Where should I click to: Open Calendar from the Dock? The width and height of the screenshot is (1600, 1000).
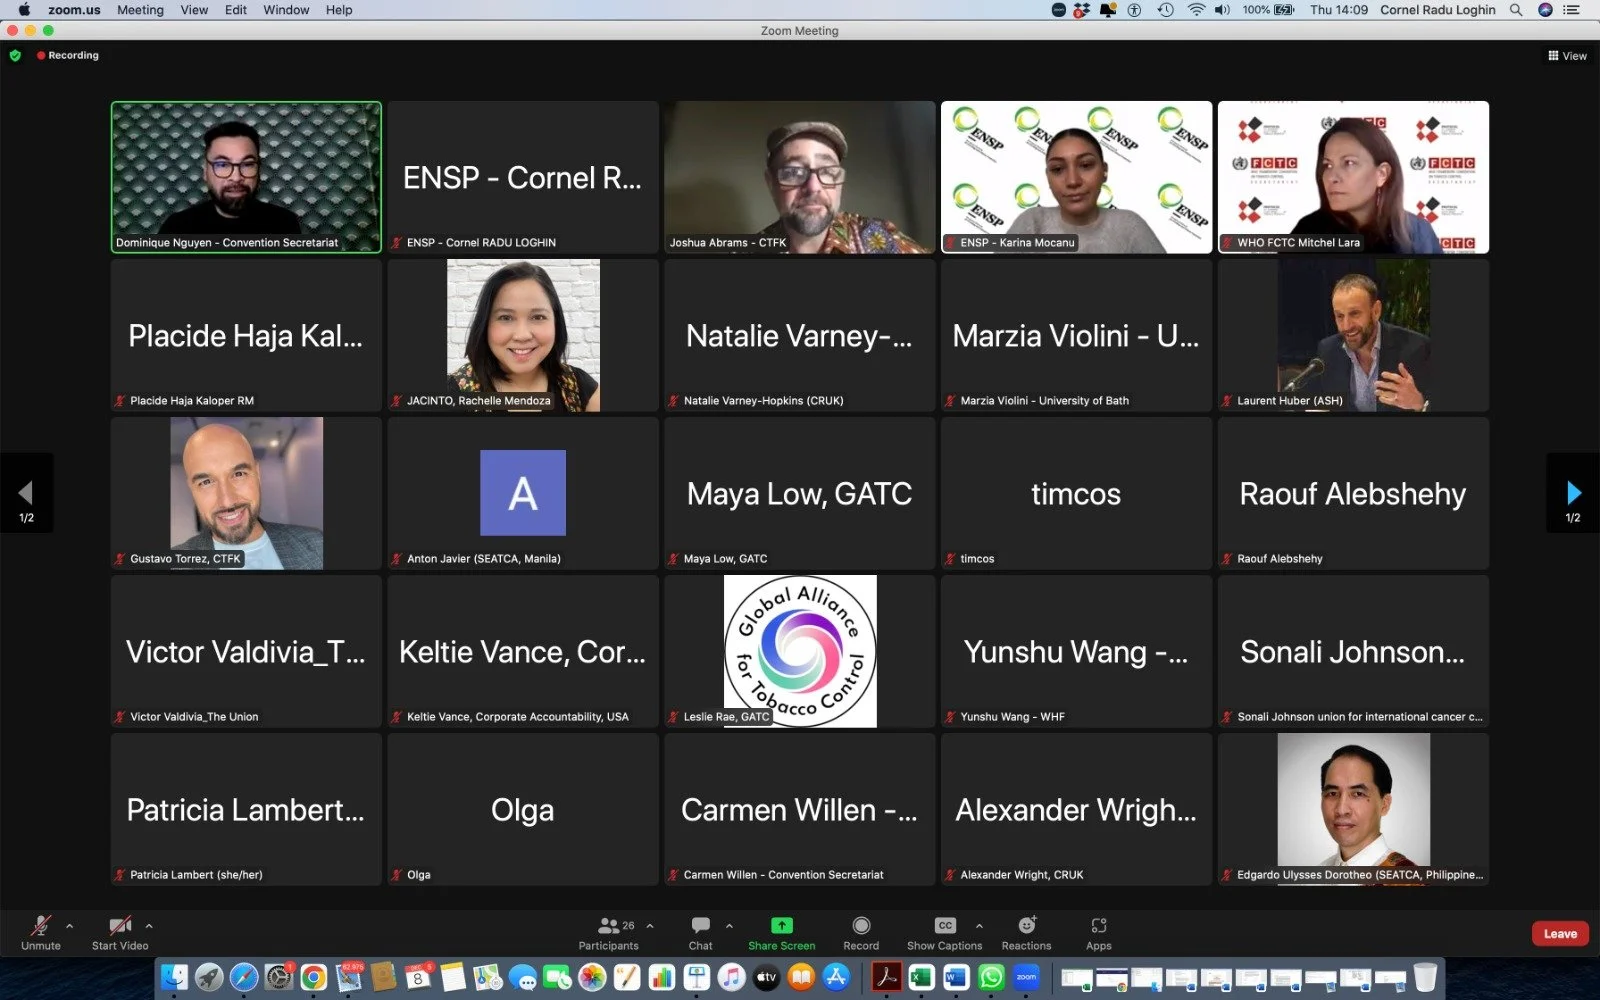418,977
